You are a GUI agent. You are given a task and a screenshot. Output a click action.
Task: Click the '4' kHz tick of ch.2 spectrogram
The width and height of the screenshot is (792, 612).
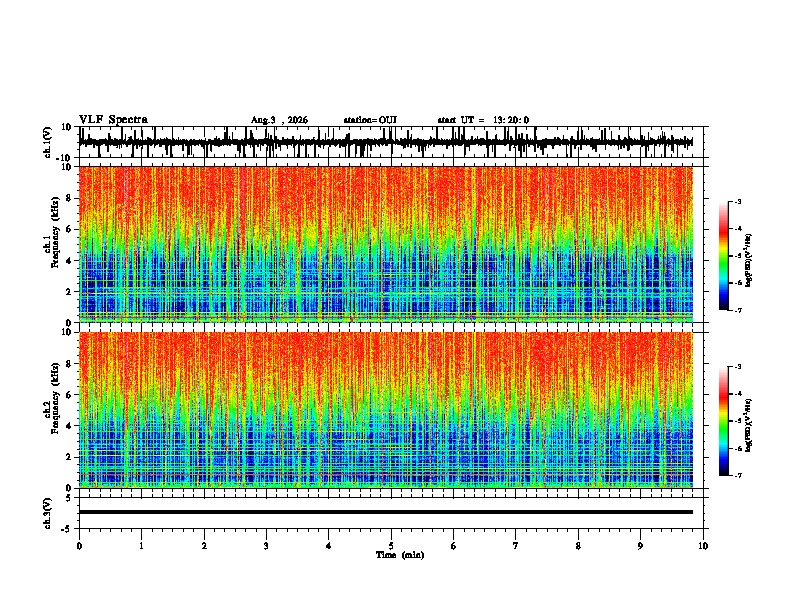pos(69,427)
